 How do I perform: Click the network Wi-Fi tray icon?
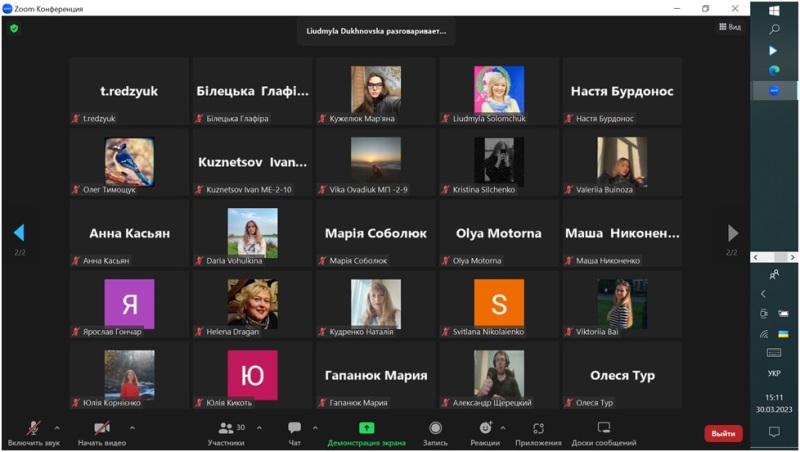click(x=764, y=334)
